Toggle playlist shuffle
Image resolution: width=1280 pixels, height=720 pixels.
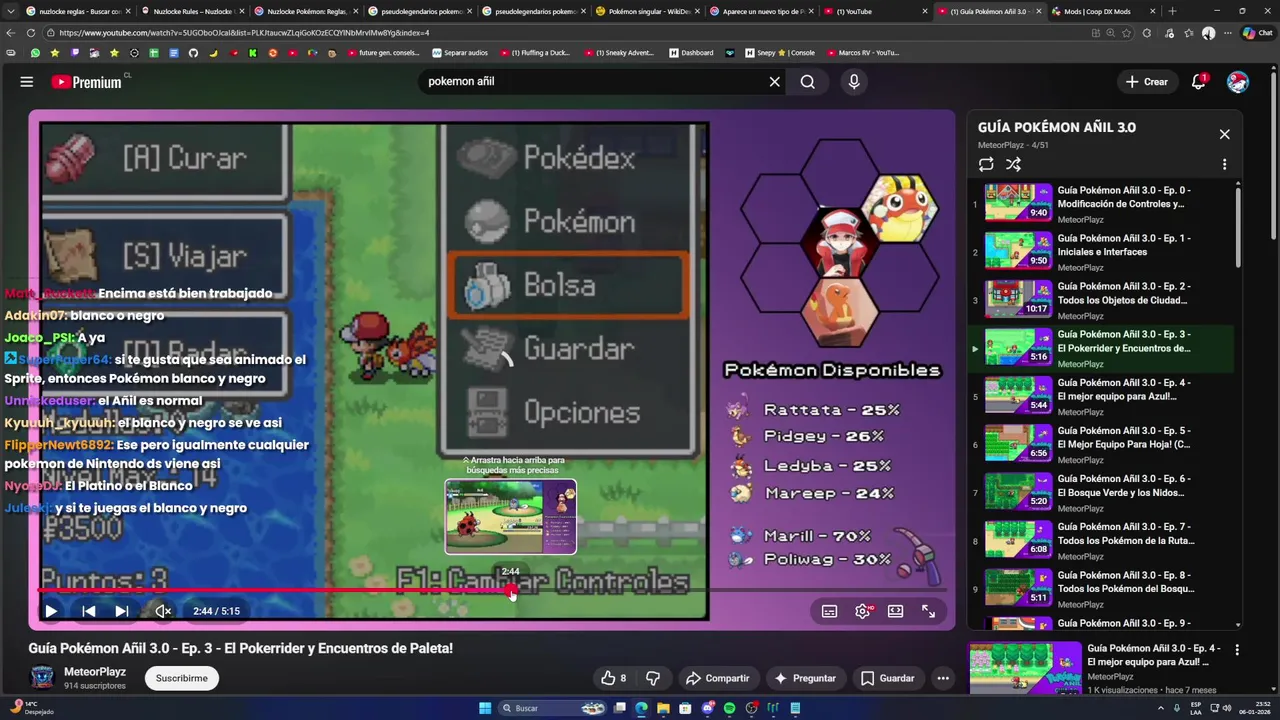click(1013, 164)
